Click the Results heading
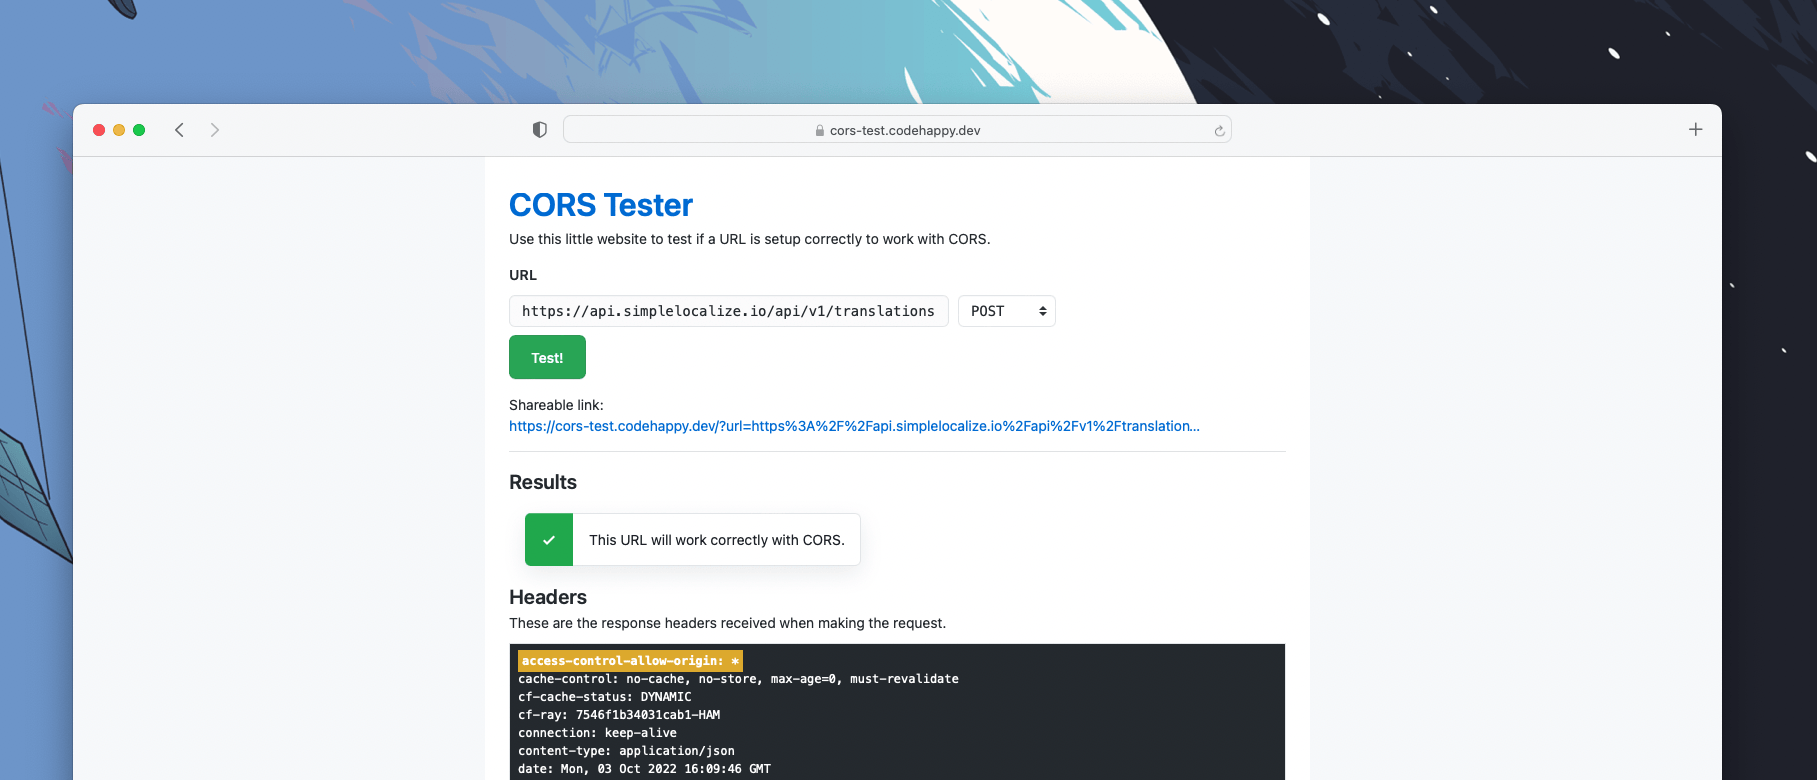 (x=543, y=482)
